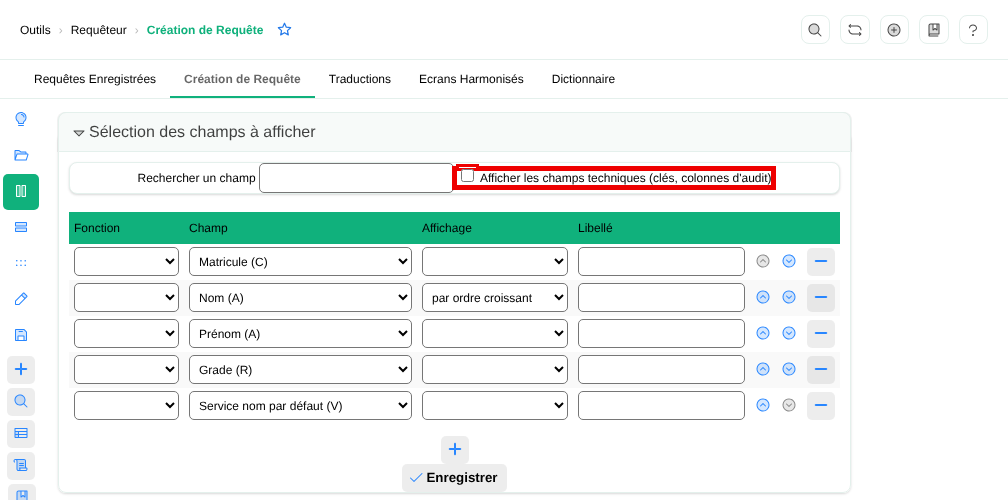This screenshot has width=1008, height=500.
Task: Click the floppy disk save icon in sidebar
Action: pyautogui.click(x=21, y=335)
